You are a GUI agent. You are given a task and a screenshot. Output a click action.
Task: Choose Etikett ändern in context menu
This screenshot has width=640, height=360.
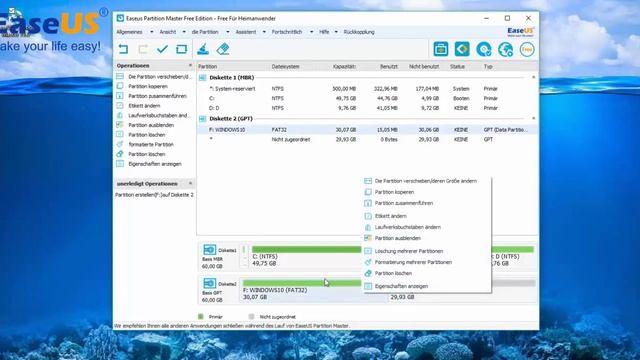coord(391,216)
